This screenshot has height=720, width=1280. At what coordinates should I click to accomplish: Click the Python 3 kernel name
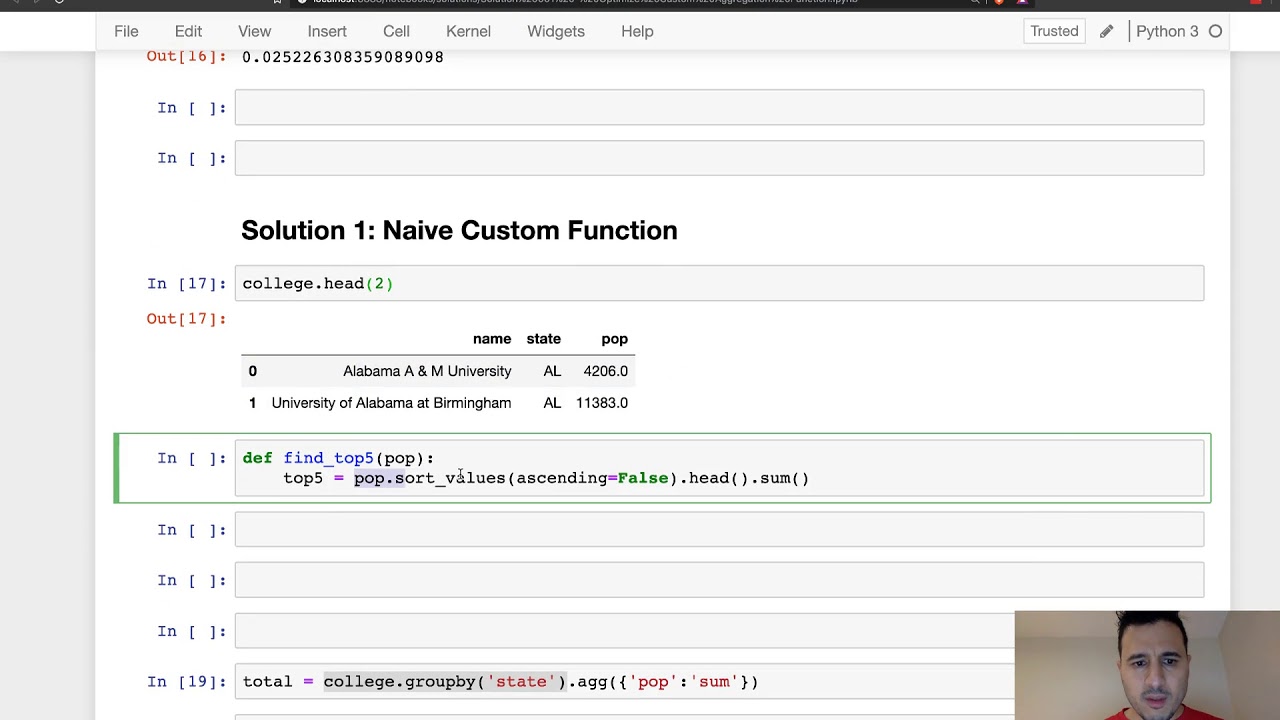(x=1167, y=31)
